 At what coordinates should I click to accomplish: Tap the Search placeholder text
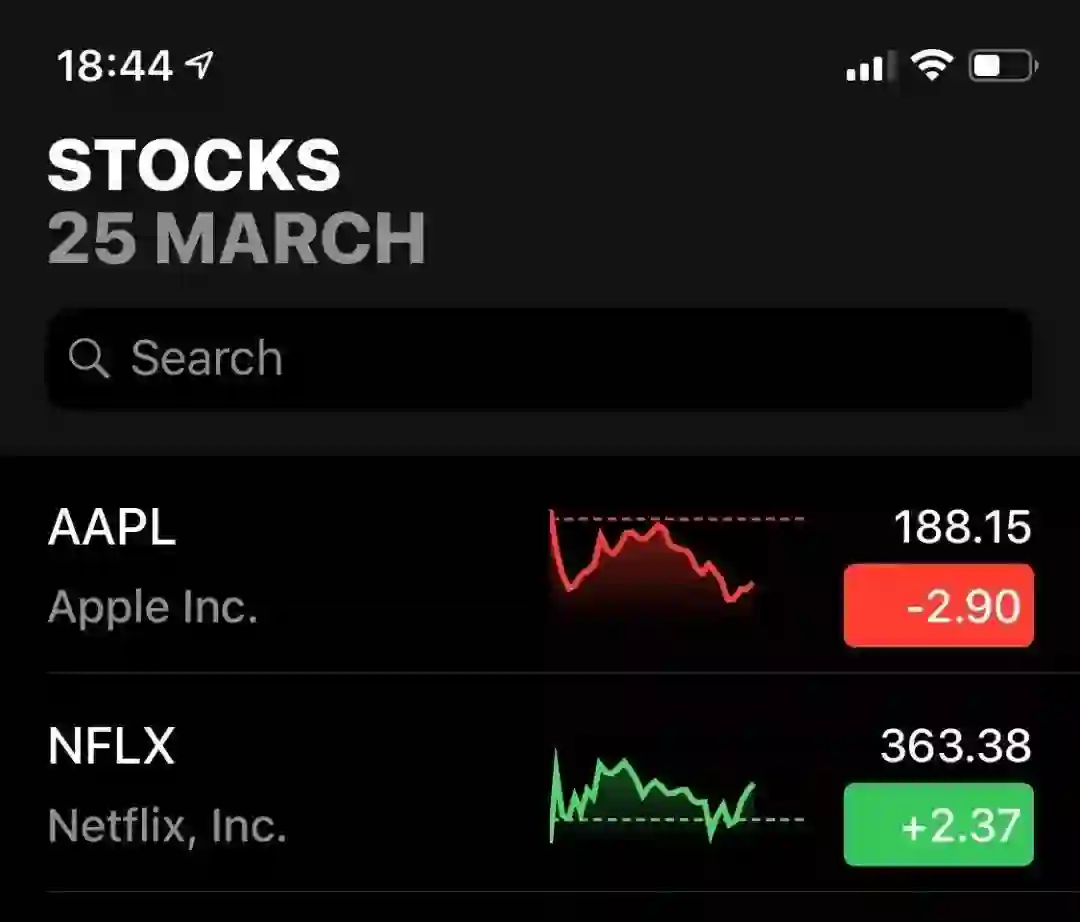click(x=207, y=358)
